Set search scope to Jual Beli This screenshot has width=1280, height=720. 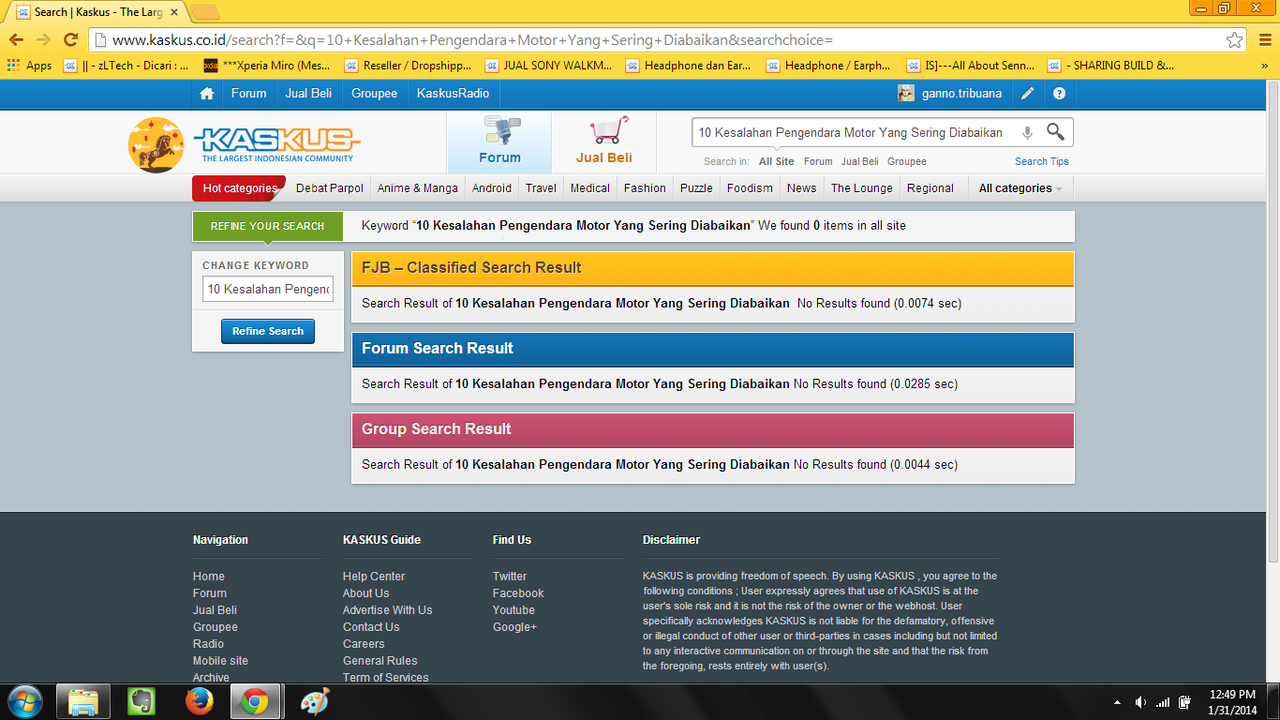[860, 161]
